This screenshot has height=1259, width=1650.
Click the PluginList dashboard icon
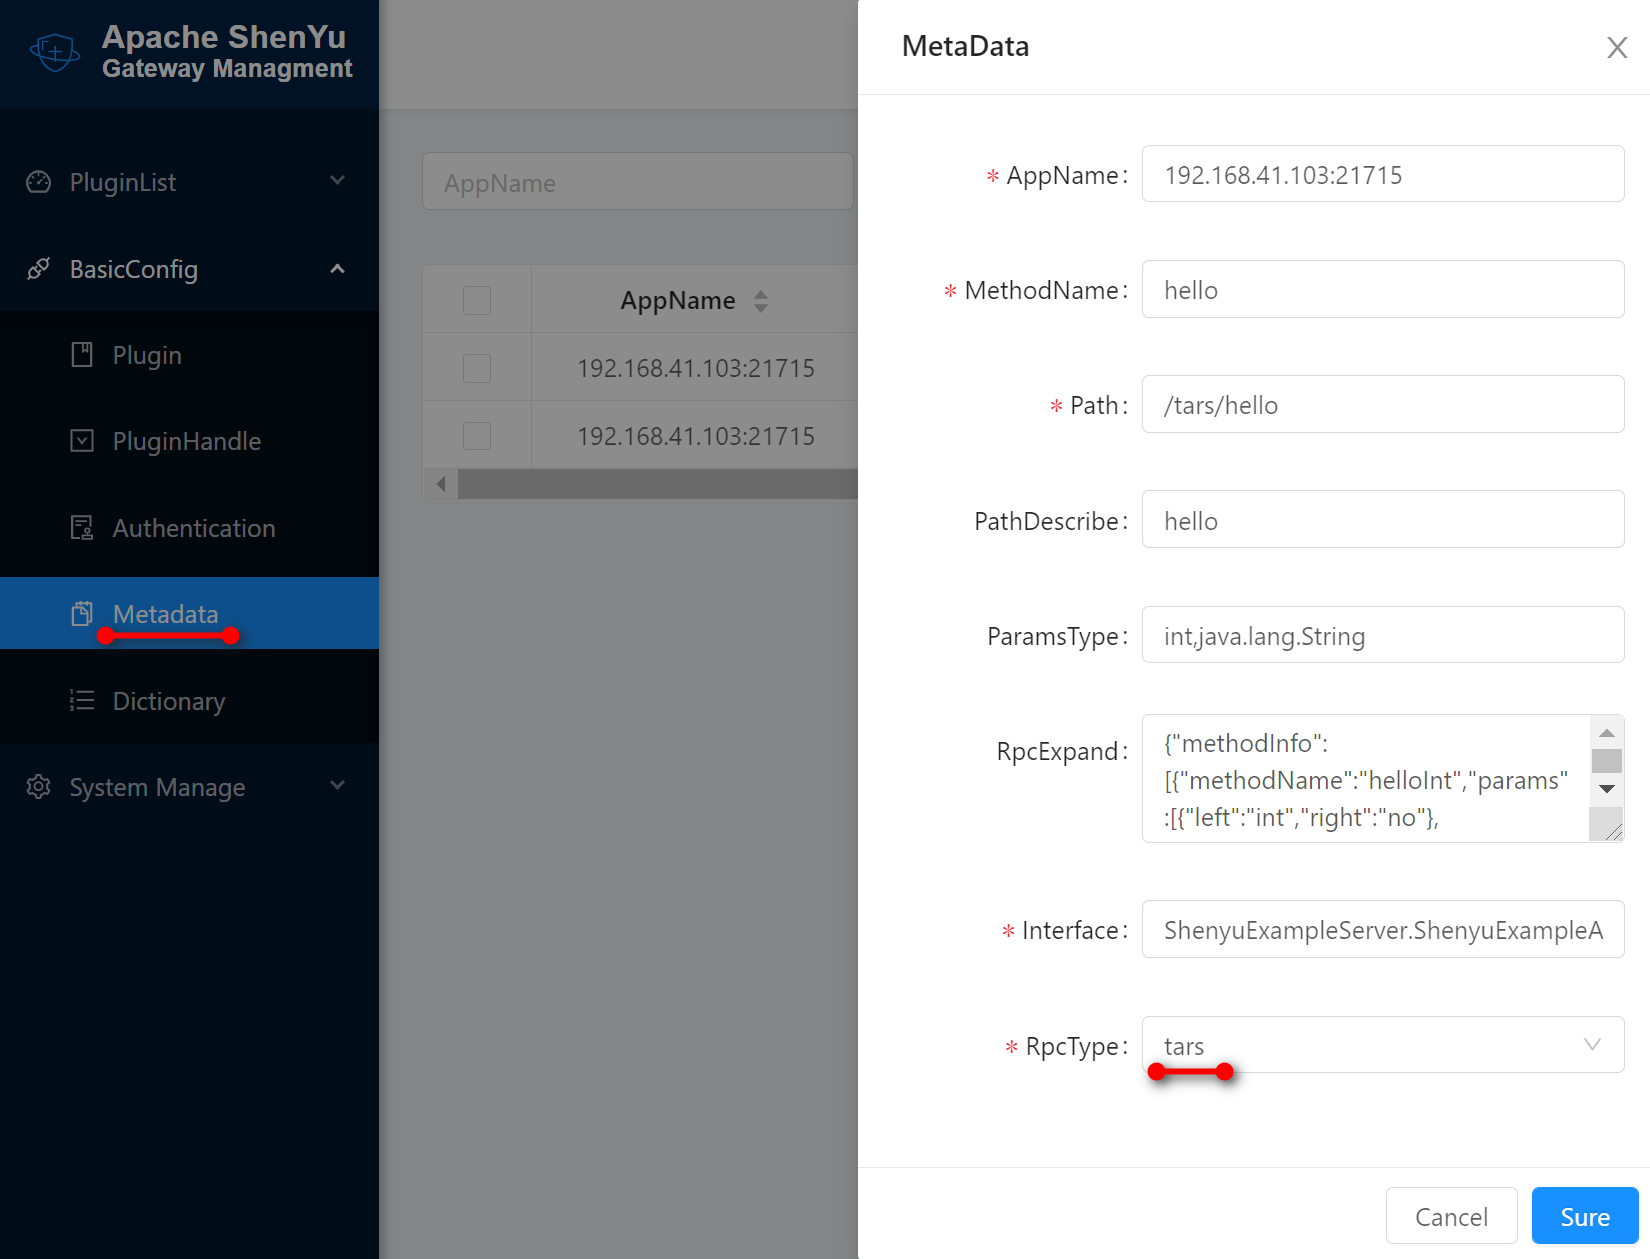[38, 182]
